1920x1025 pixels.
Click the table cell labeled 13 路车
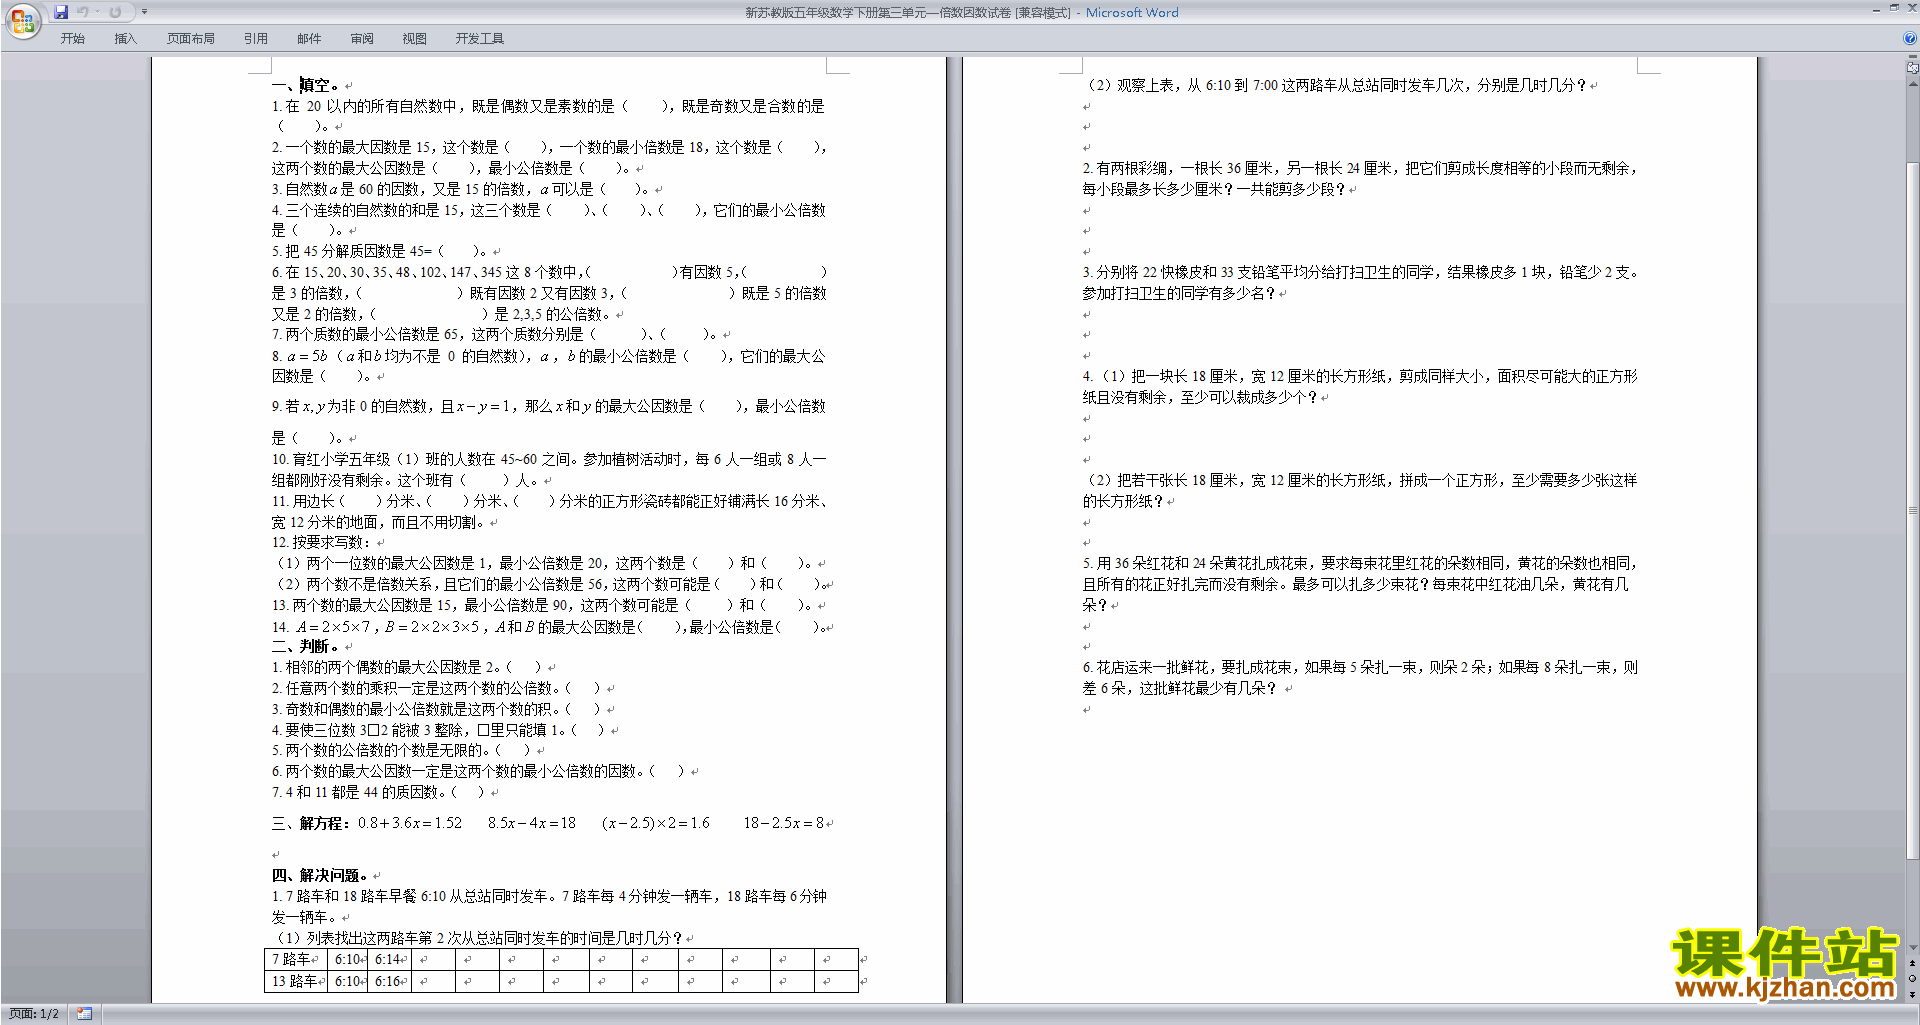296,981
